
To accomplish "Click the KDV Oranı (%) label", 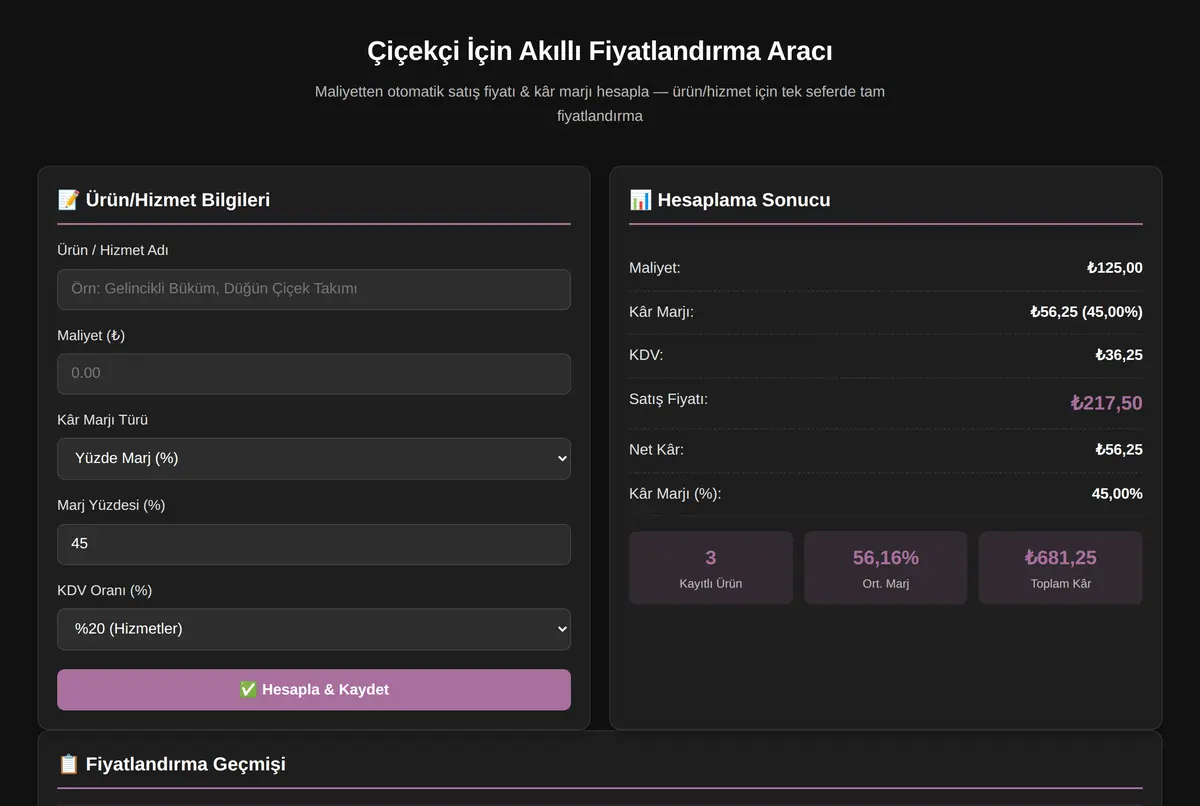I will coord(105,590).
